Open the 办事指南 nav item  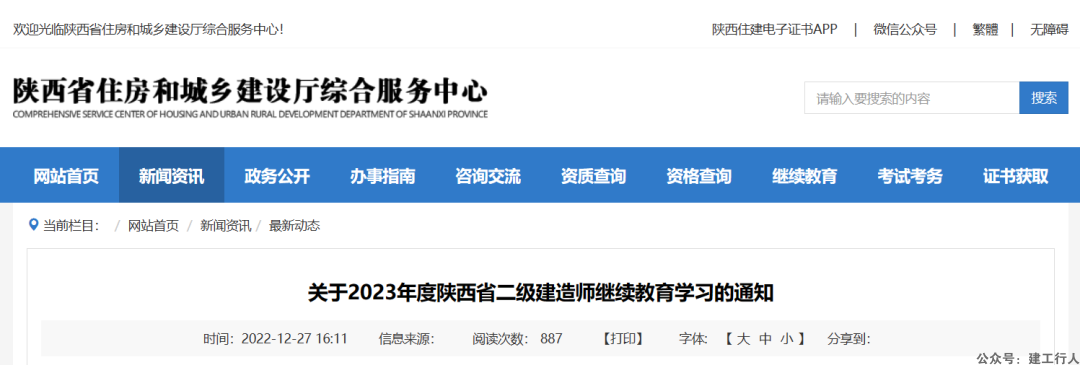[x=382, y=176]
